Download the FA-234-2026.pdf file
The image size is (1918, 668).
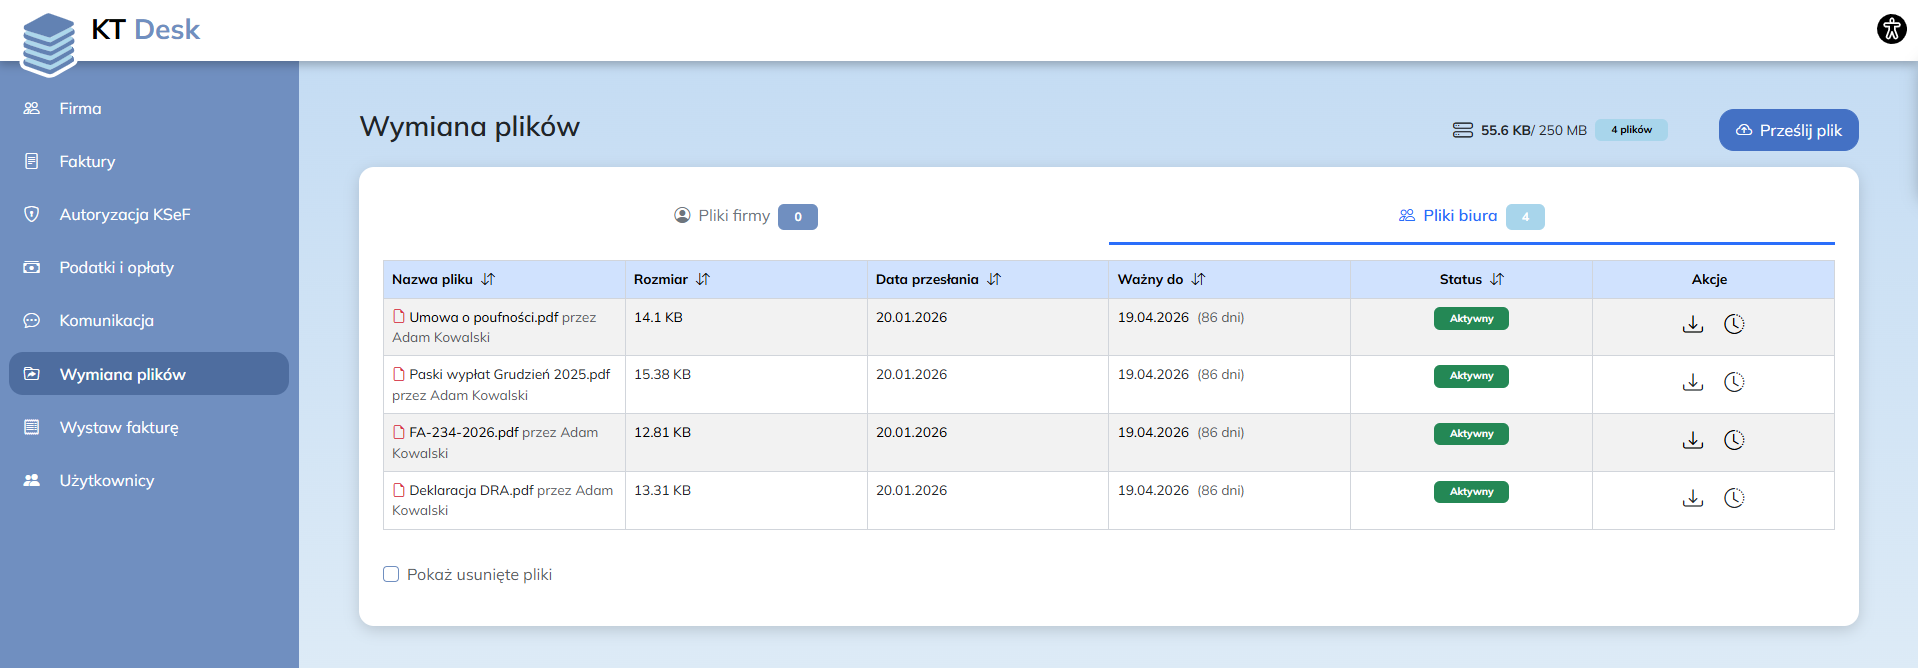pos(1692,440)
